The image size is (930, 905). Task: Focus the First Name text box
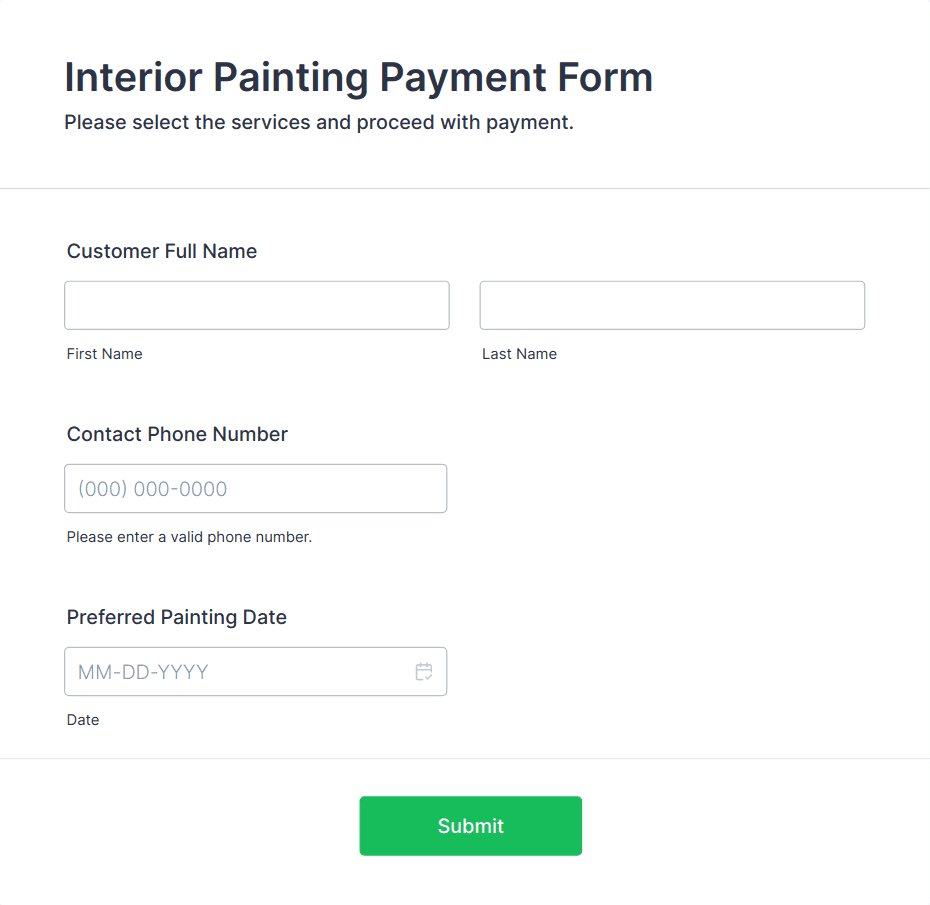[x=257, y=305]
